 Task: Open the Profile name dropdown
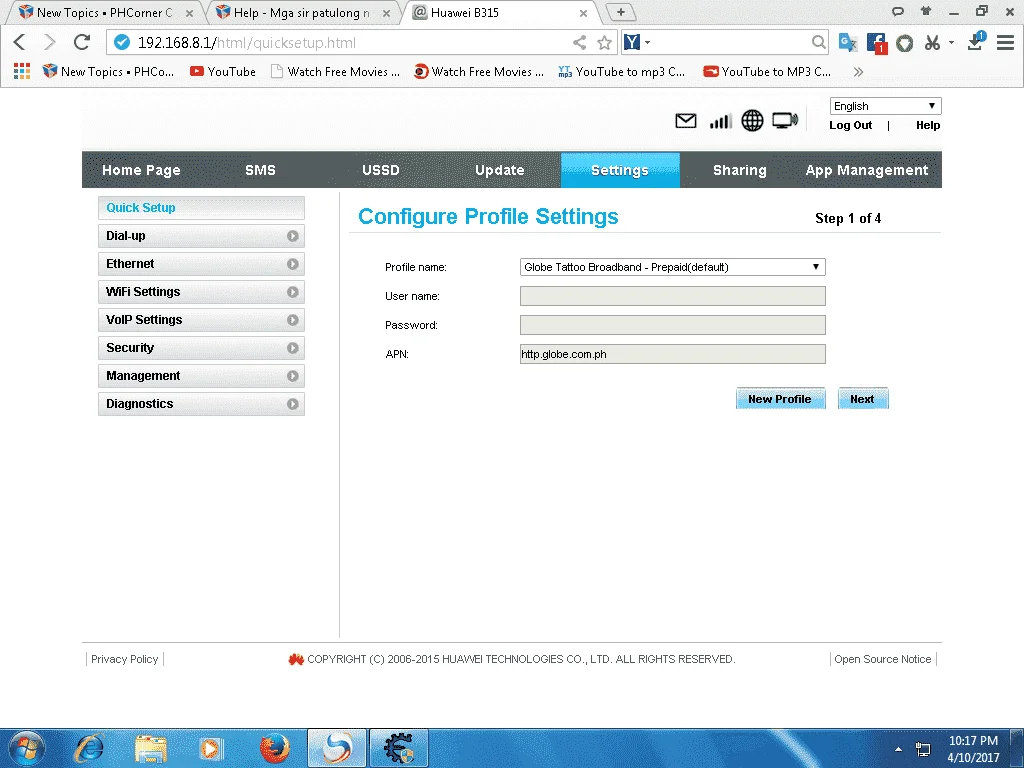pyautogui.click(x=673, y=267)
